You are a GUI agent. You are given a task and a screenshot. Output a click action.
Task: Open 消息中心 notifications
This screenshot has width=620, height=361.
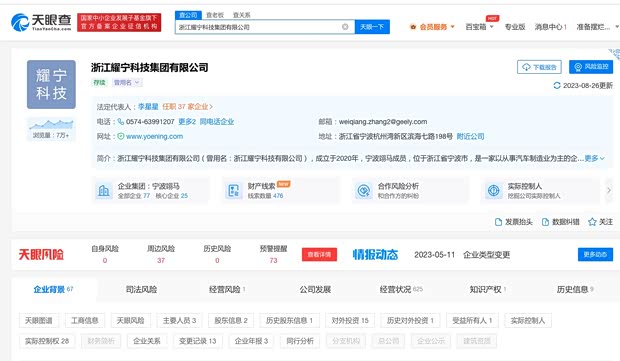(x=550, y=27)
